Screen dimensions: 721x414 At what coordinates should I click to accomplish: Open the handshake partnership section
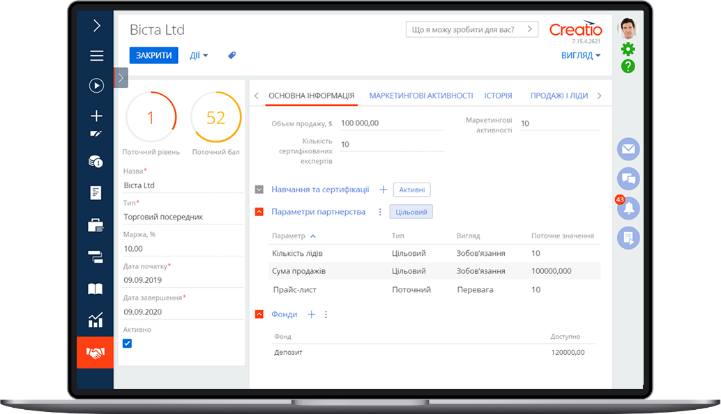[95, 353]
